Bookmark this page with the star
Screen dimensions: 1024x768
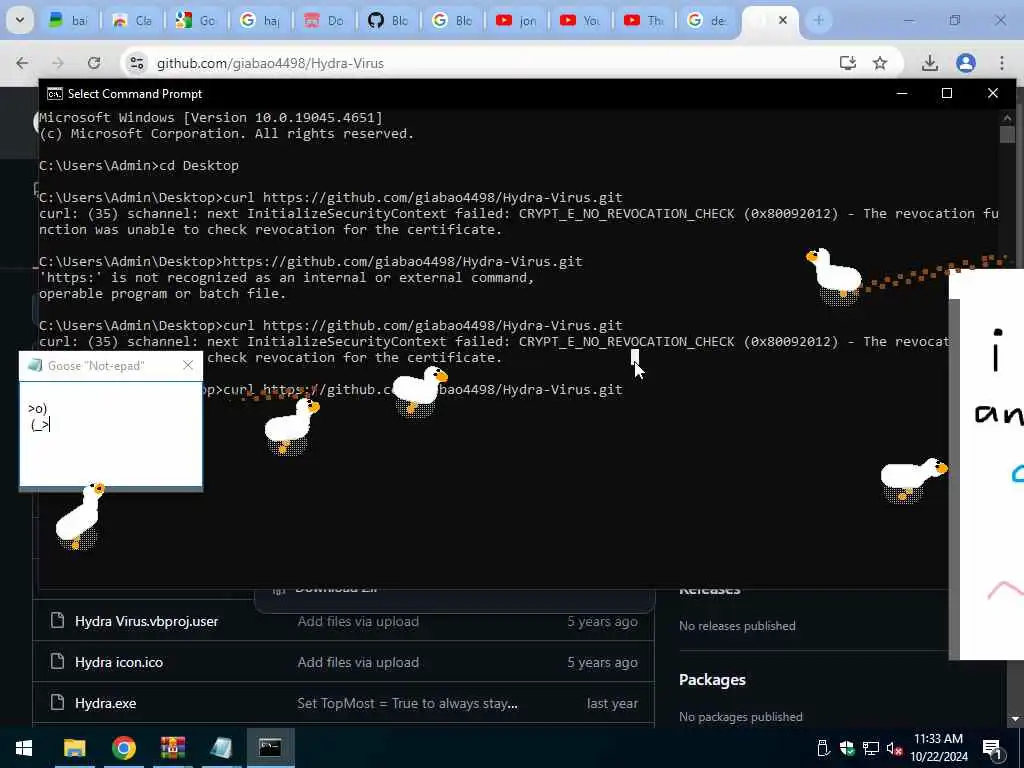coord(880,63)
